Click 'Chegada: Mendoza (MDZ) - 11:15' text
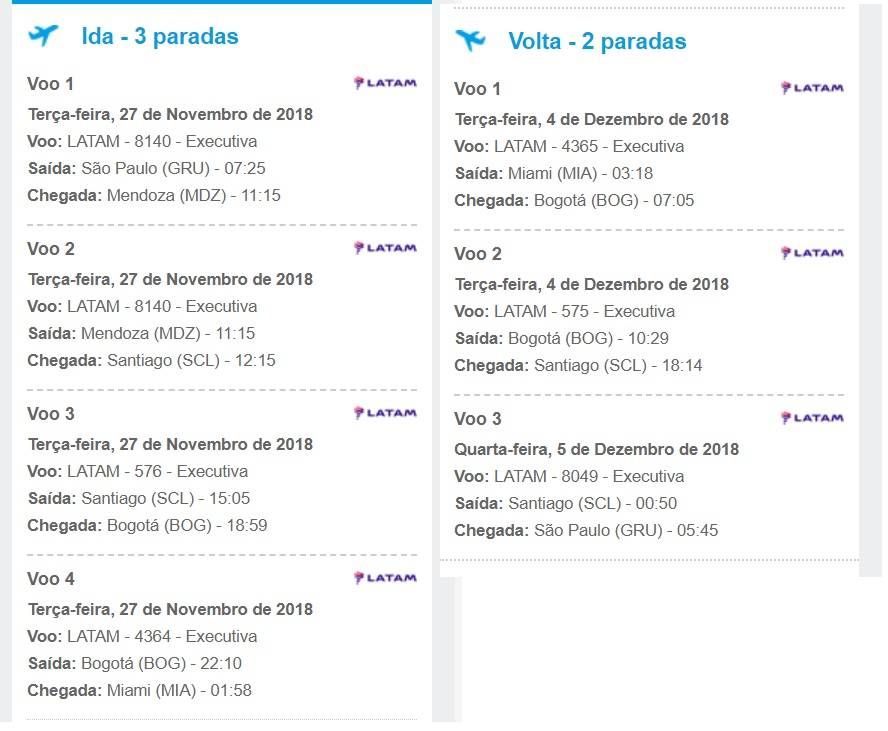Screen dimensions: 888x731 tap(154, 195)
